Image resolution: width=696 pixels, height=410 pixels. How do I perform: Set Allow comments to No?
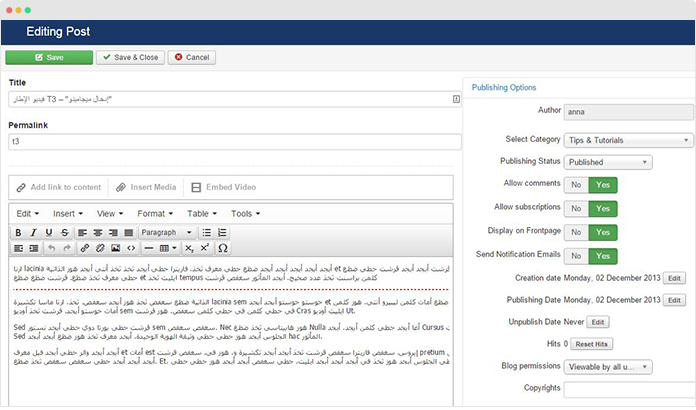[576, 185]
